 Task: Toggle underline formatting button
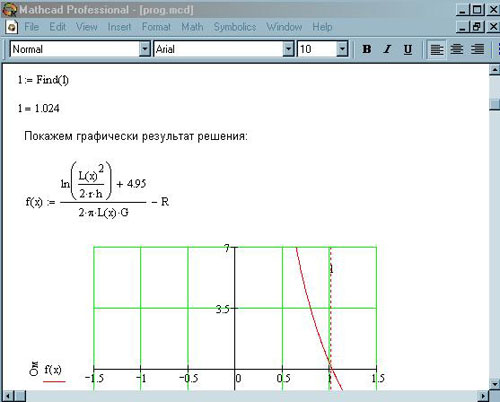click(x=407, y=49)
